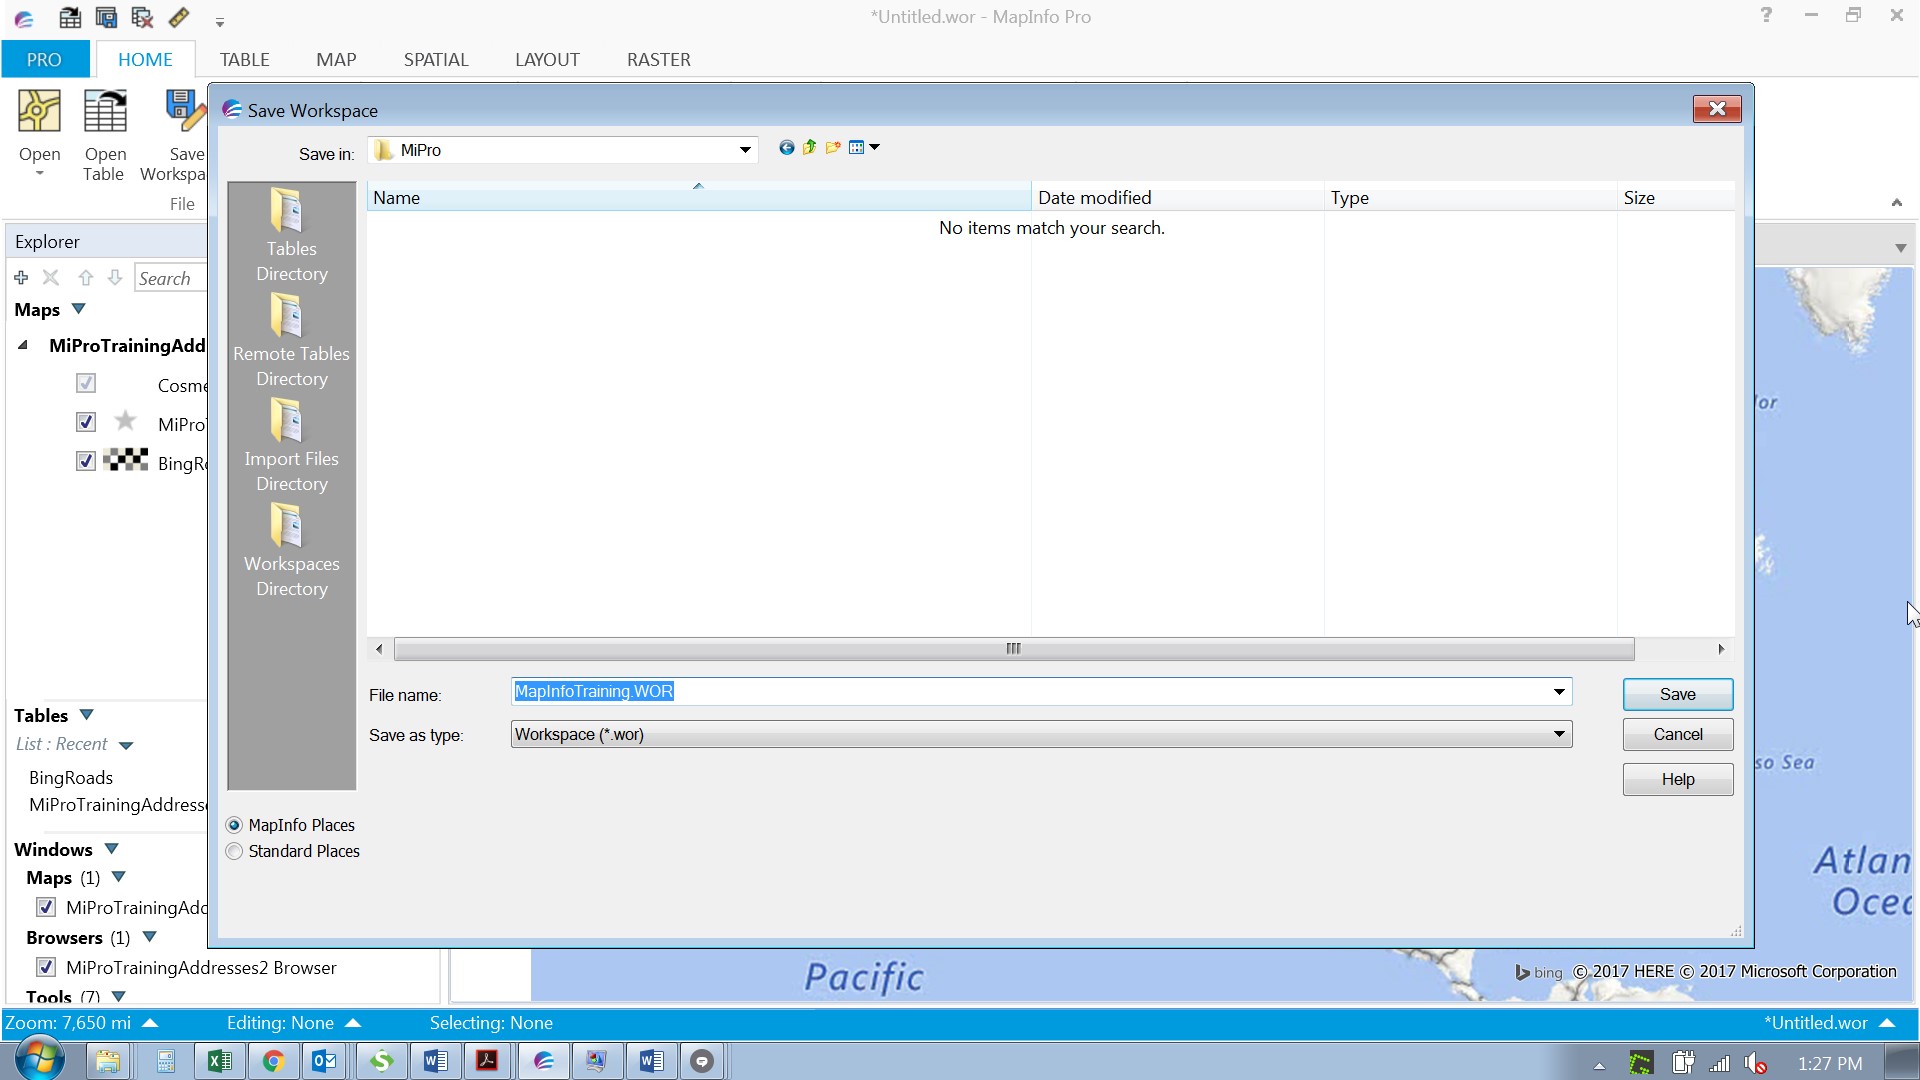The image size is (1920, 1080).
Task: Click the horizontal scrollbar in file list
Action: [x=1013, y=649]
